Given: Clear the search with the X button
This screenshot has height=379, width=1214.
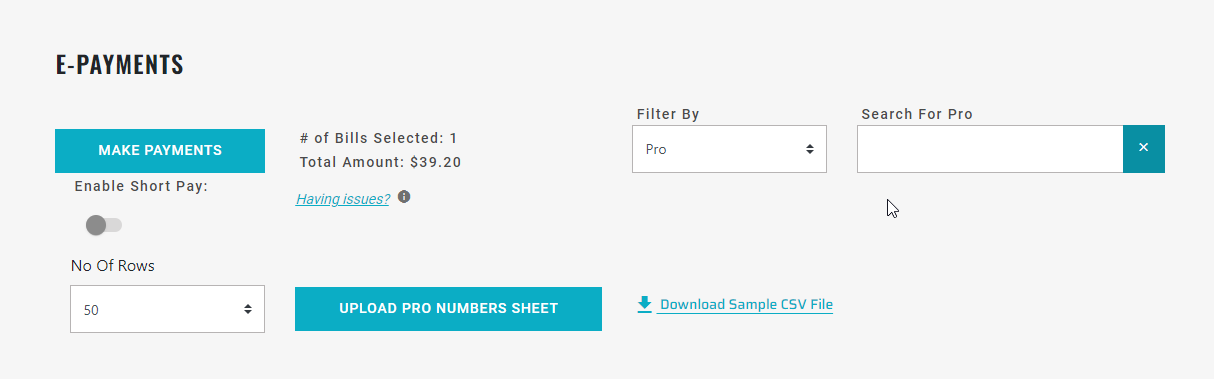Looking at the screenshot, I should 1144,148.
